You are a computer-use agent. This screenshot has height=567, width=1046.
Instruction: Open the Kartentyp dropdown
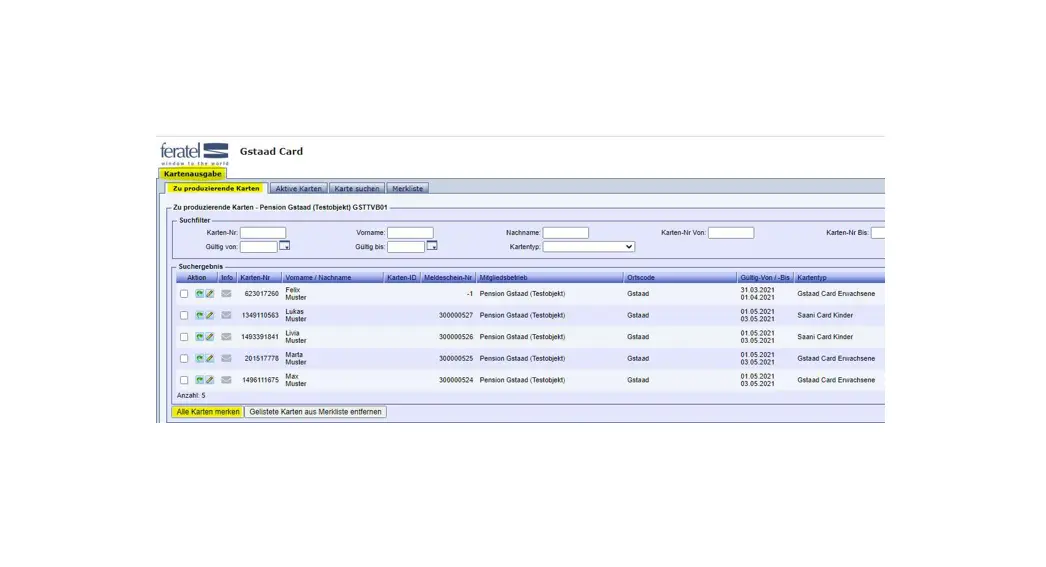(x=588, y=247)
